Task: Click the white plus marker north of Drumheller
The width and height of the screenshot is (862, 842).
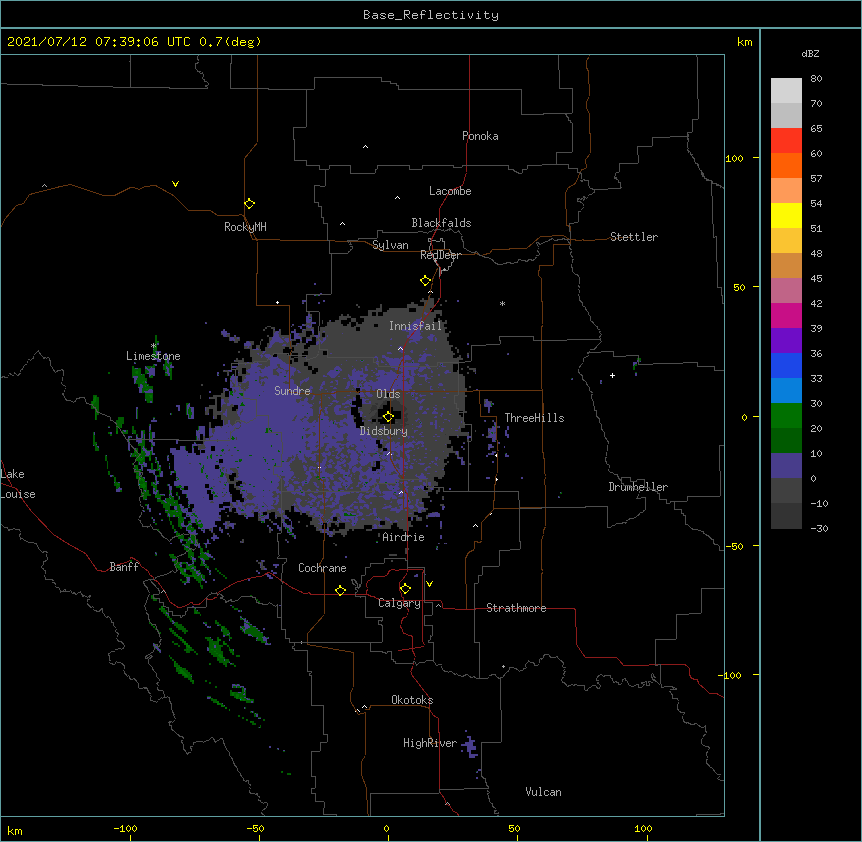Action: [612, 375]
